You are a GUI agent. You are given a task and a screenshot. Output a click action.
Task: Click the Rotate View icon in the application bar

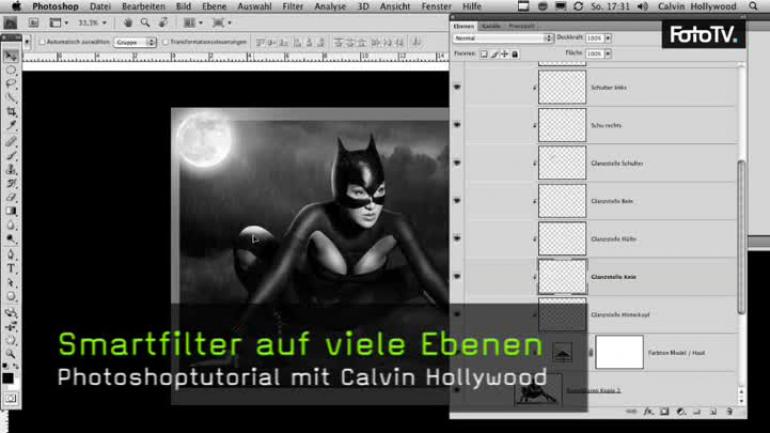(x=163, y=23)
